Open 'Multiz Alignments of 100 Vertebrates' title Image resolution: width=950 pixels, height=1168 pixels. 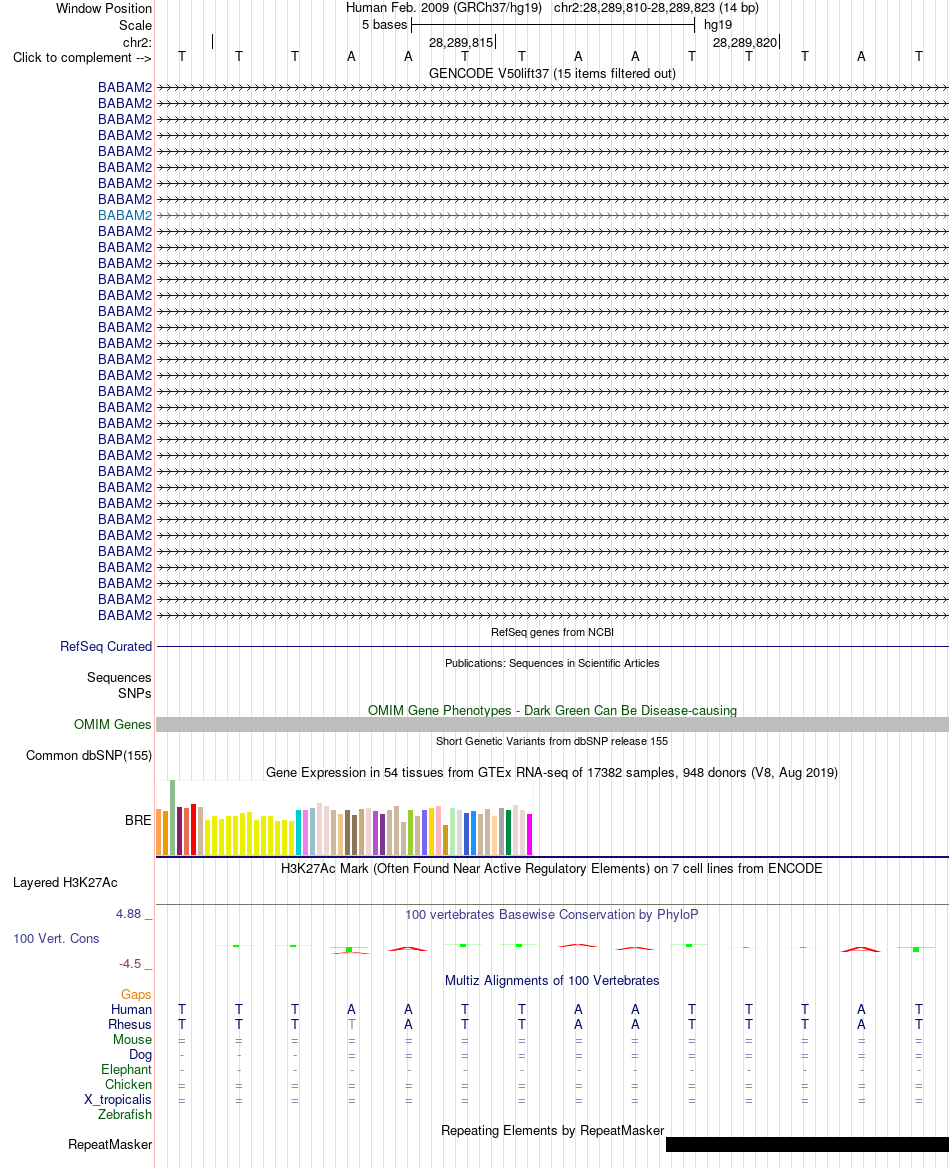[x=552, y=980]
